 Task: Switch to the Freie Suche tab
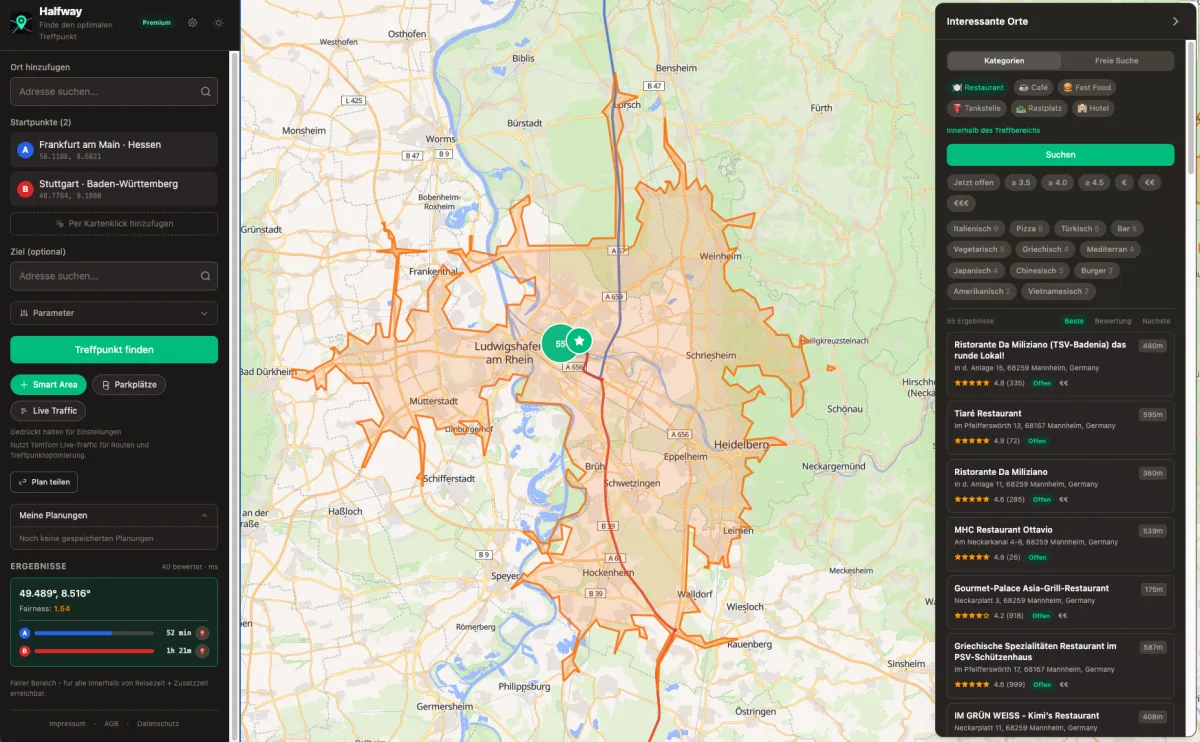click(x=1117, y=60)
